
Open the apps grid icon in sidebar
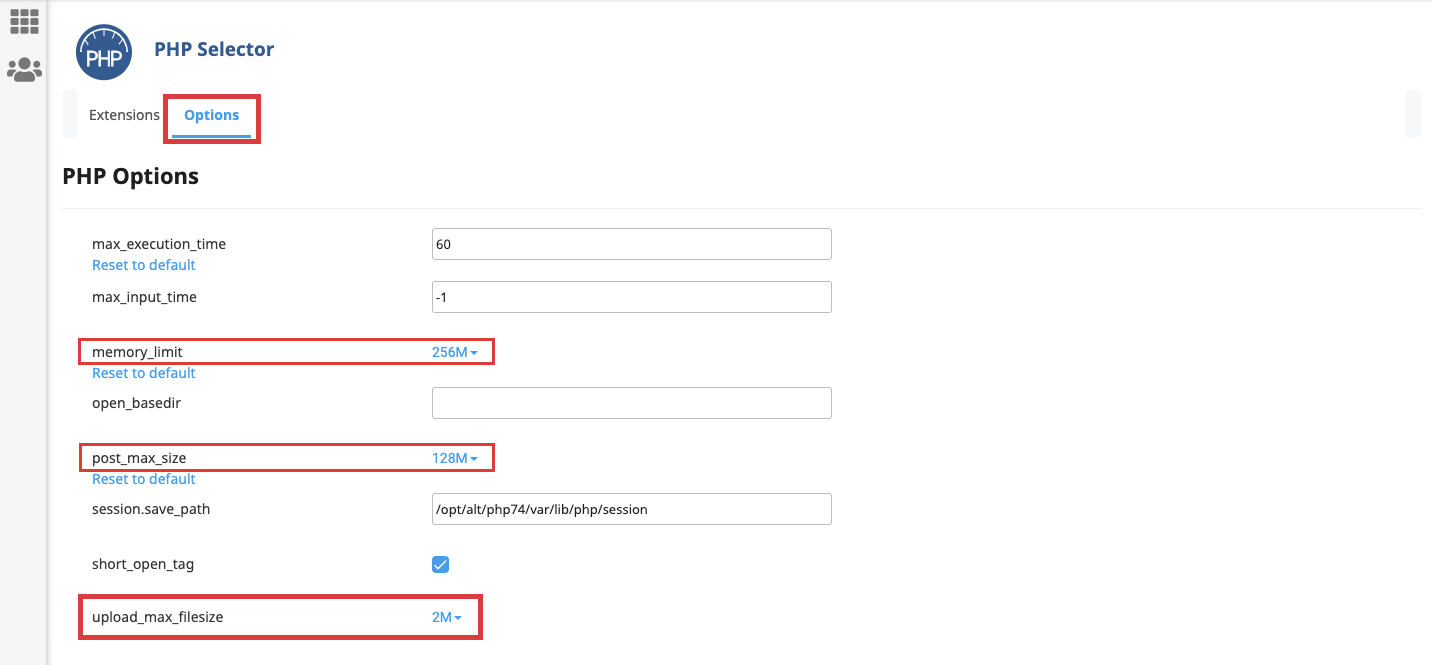pos(24,21)
